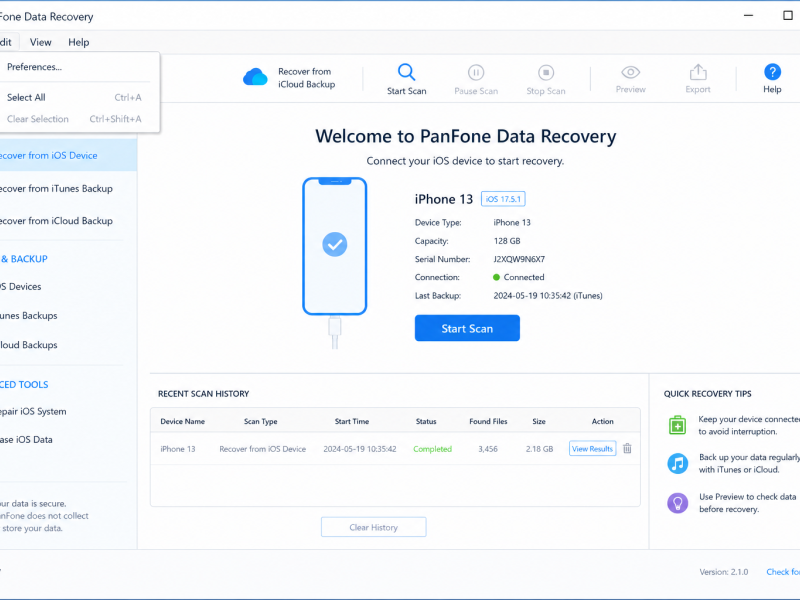Click the purple lightbulb tip icon
Screen dimensions: 800x600
coord(678,503)
